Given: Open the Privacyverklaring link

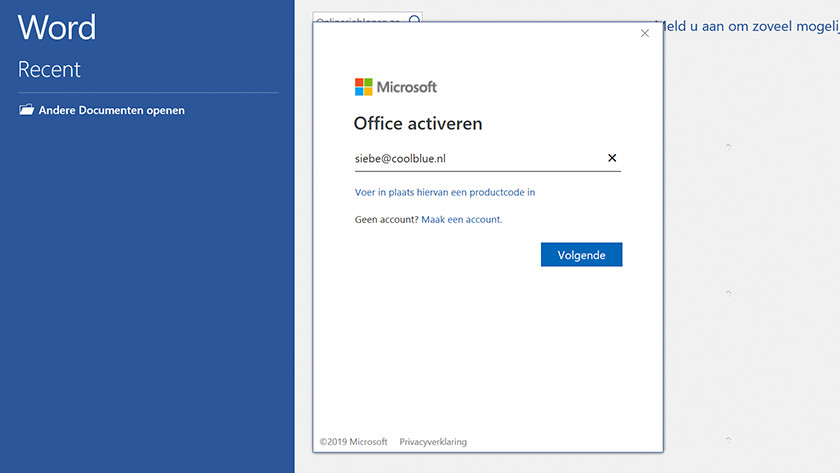Looking at the screenshot, I should 433,441.
